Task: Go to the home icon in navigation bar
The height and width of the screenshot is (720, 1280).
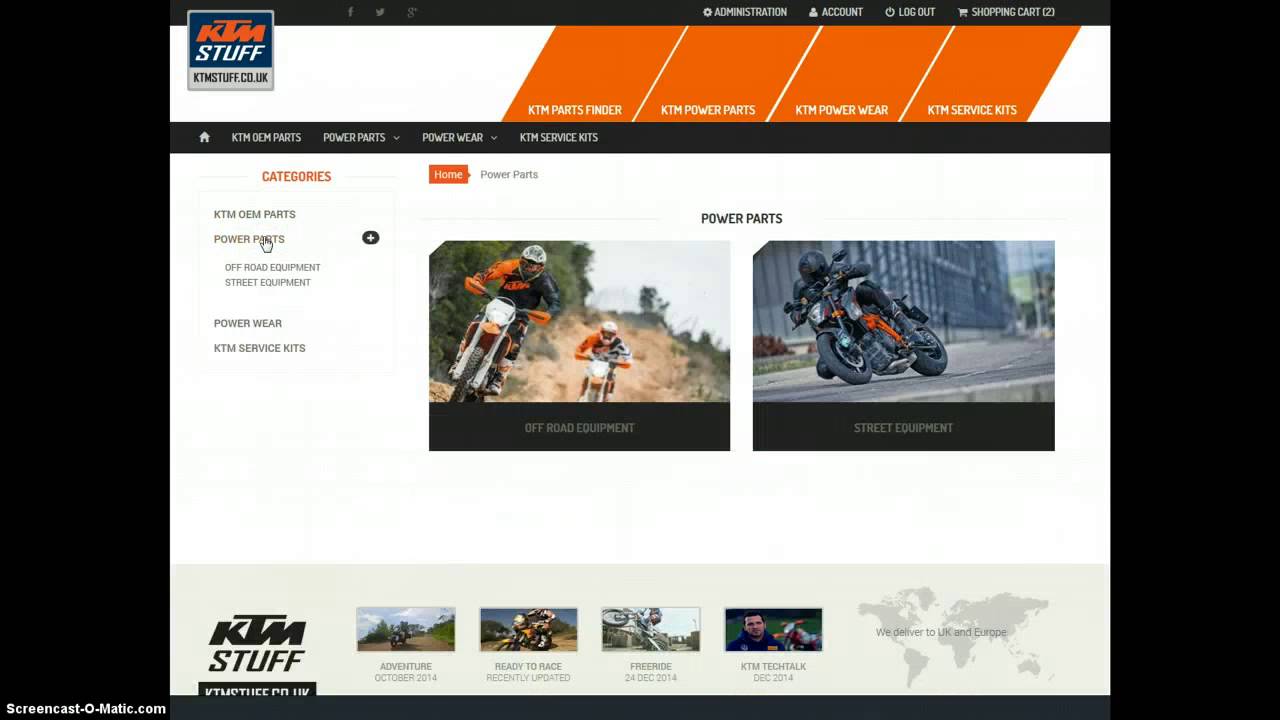Action: click(x=204, y=137)
